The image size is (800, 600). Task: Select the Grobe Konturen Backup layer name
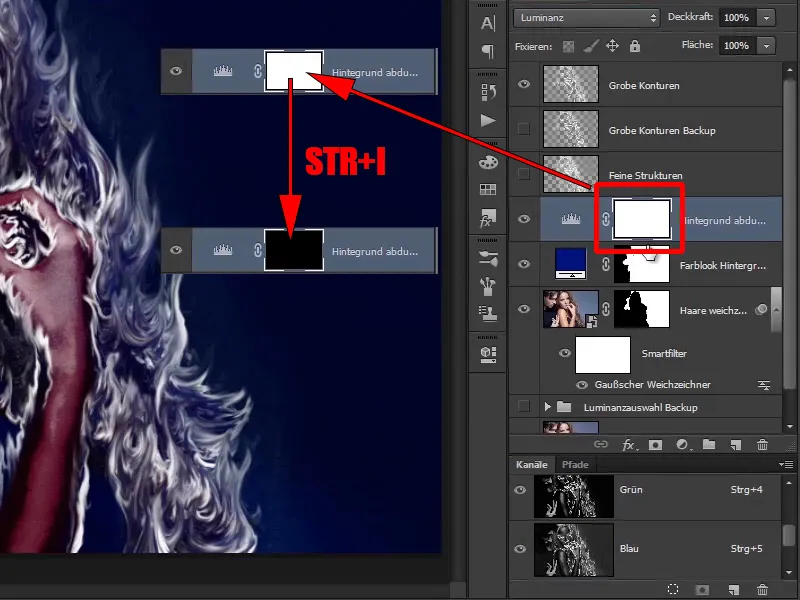662,131
